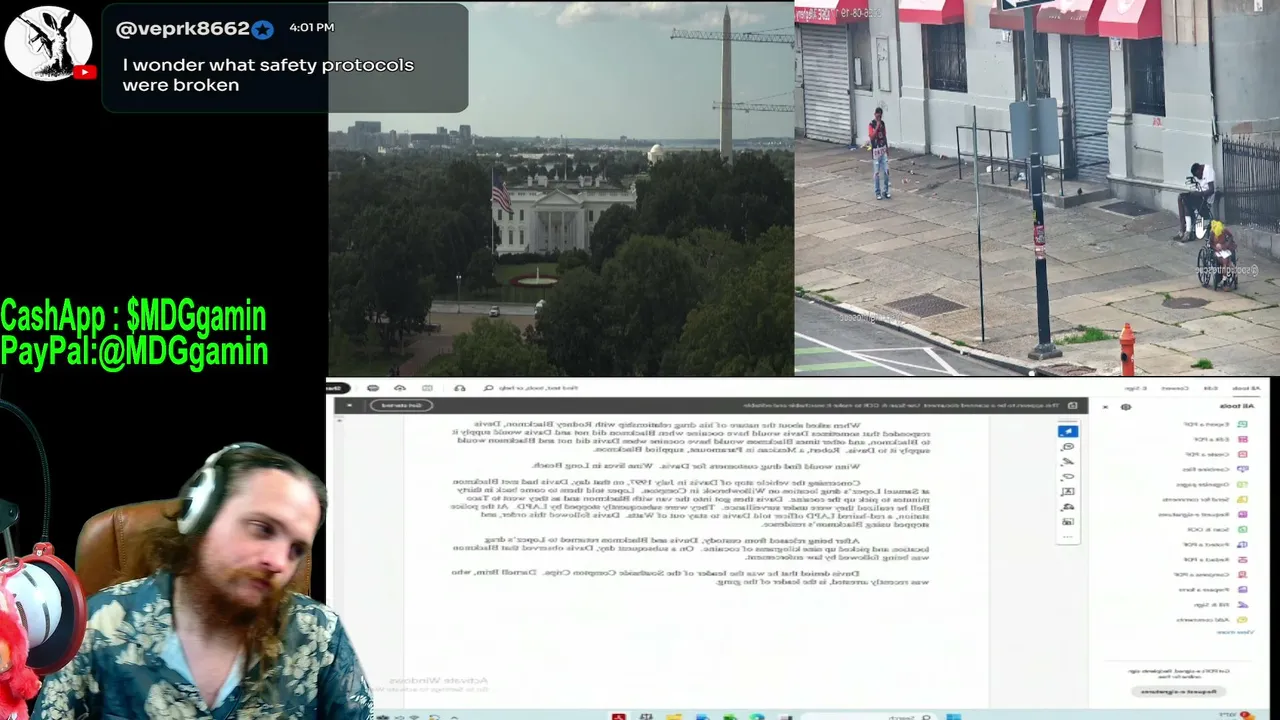The image size is (1280, 720).
Task: Click the search magnifier icon in Acrobat
Action: click(488, 388)
